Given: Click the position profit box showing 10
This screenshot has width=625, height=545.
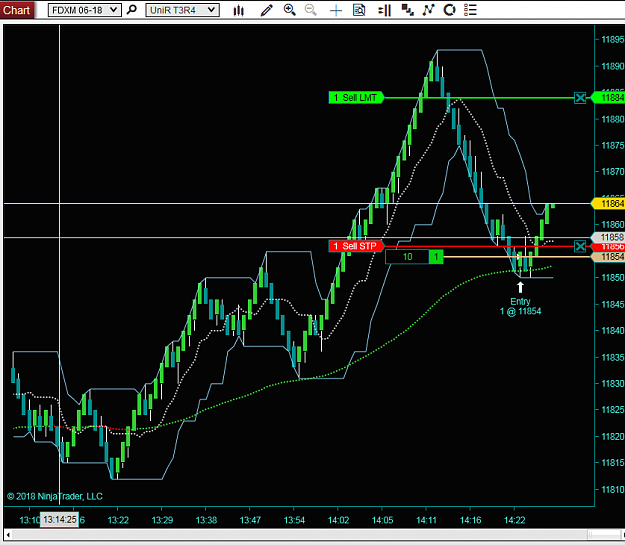Looking at the screenshot, I should [x=407, y=257].
